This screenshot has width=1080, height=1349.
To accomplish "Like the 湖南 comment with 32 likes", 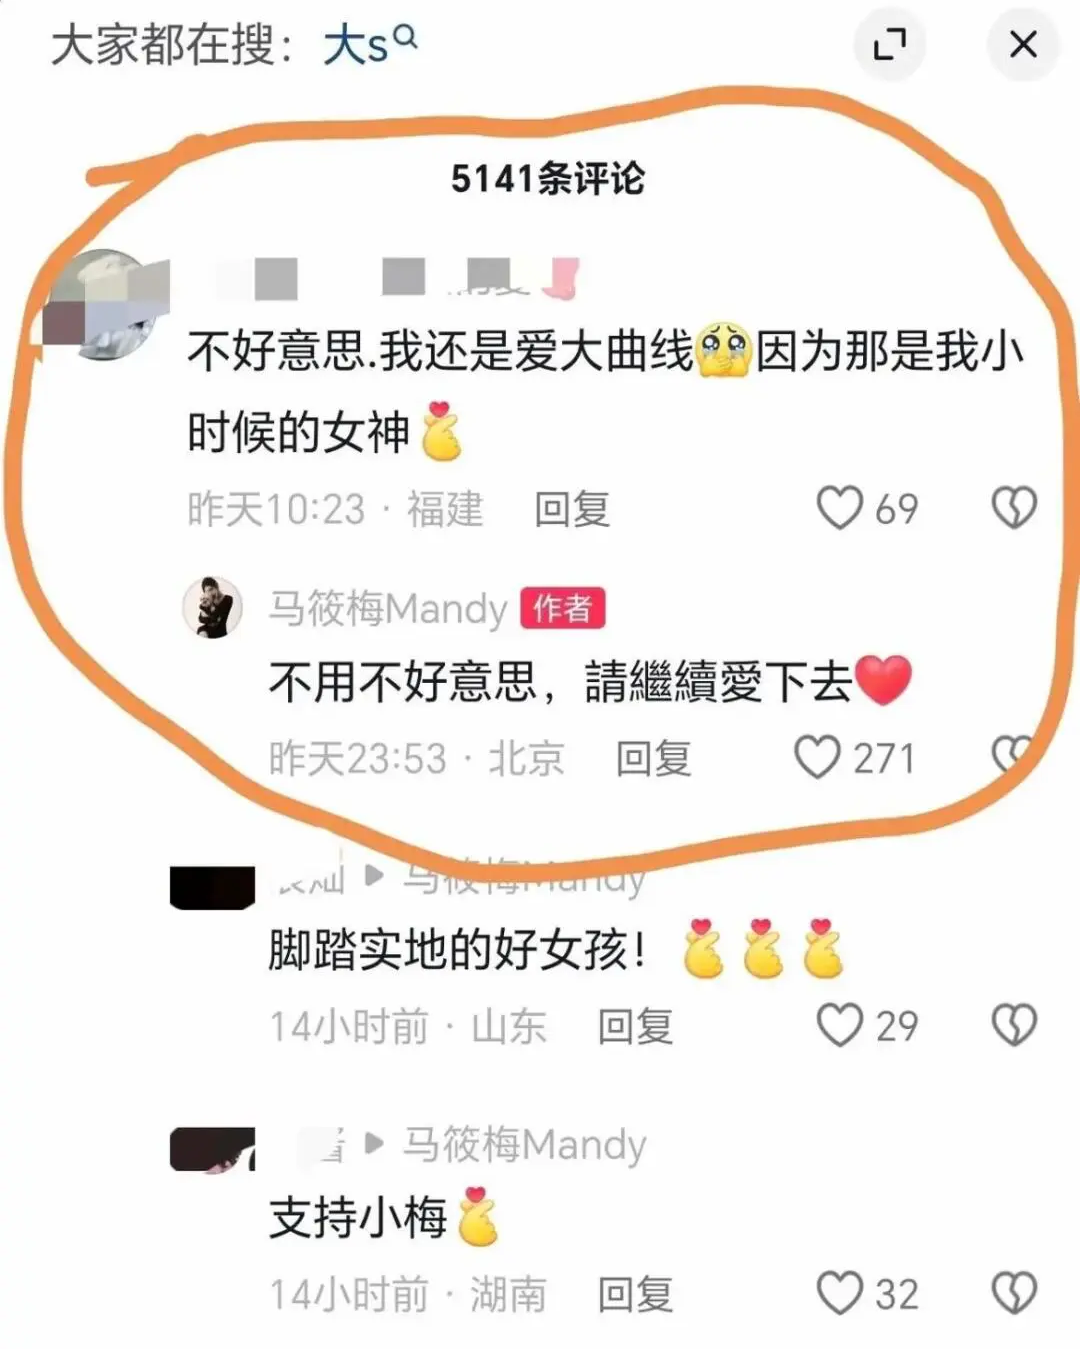I will [839, 1293].
